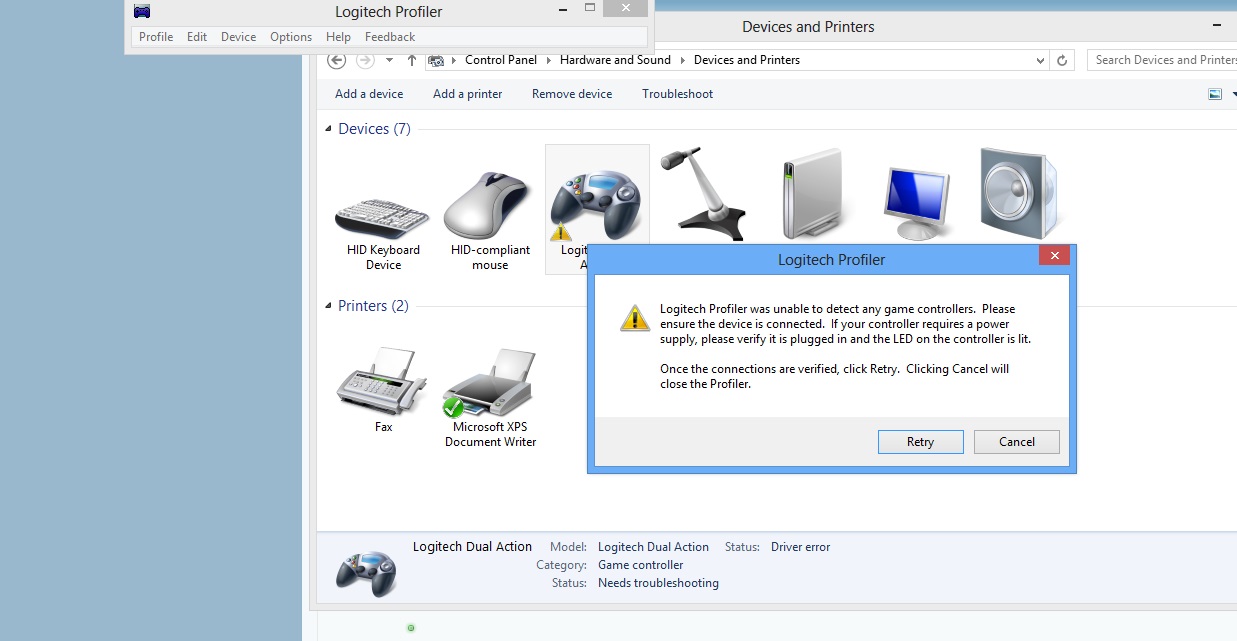
Task: Expand the Control Panel breadcrumb arrow
Action: click(548, 60)
